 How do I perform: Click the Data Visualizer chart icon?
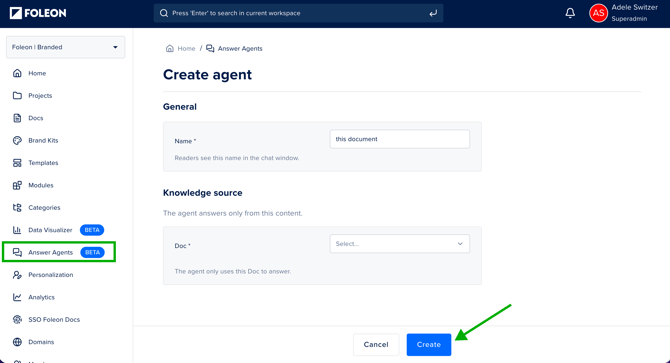(x=17, y=230)
